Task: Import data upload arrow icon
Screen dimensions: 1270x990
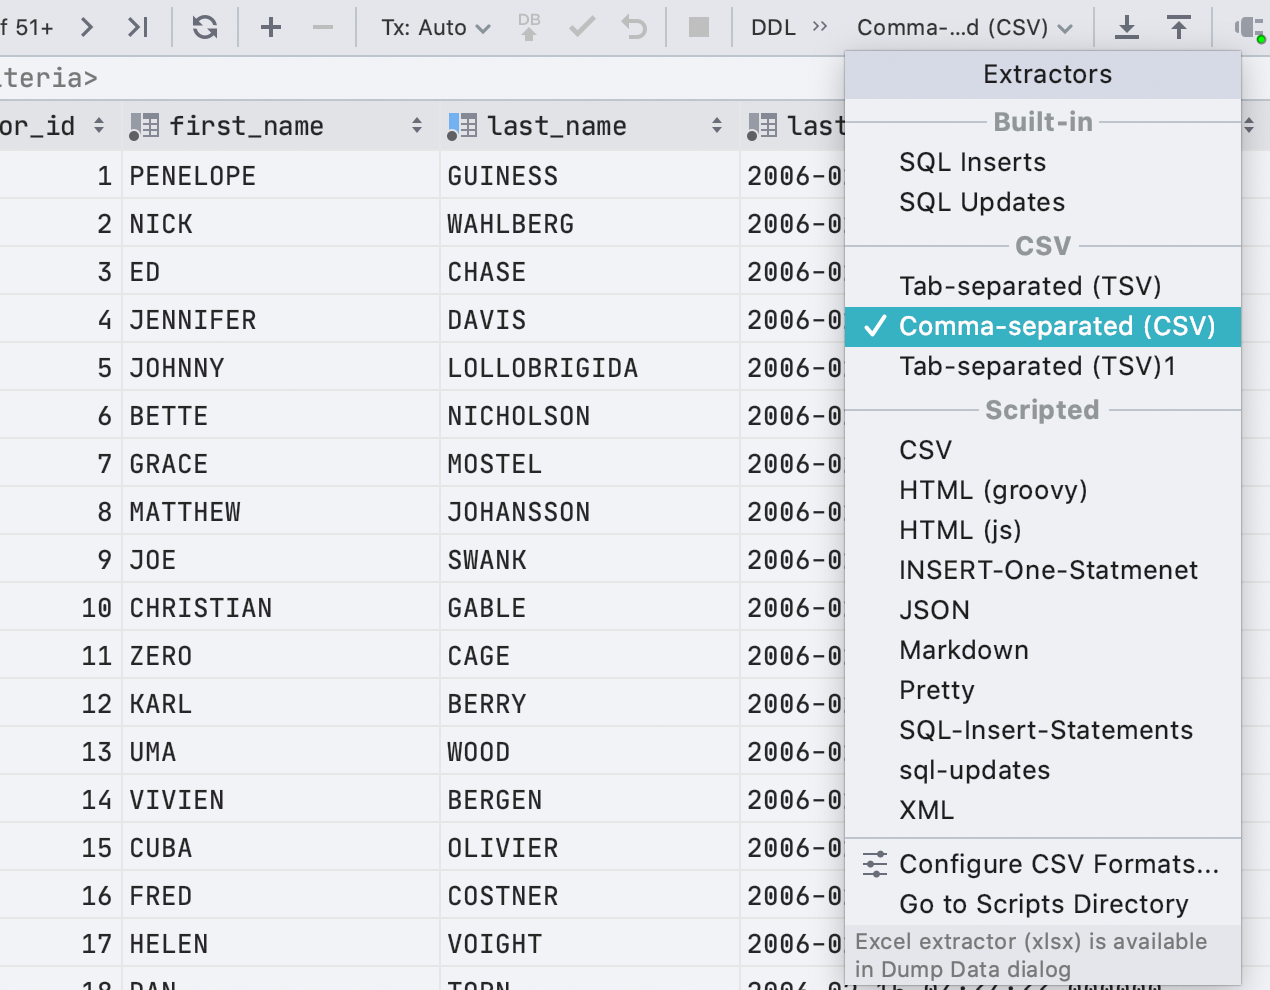Action: pyautogui.click(x=1179, y=27)
